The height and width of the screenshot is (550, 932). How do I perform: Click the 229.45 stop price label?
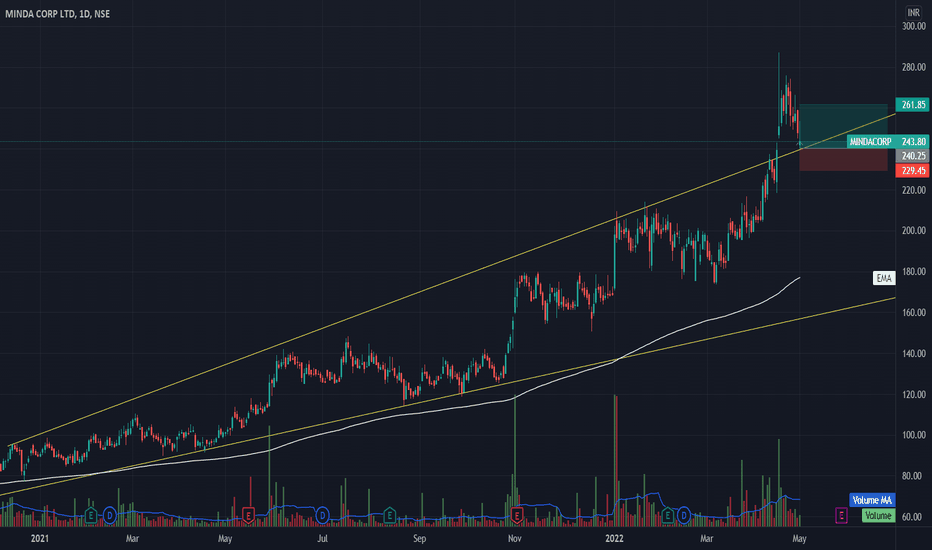pyautogui.click(x=912, y=171)
